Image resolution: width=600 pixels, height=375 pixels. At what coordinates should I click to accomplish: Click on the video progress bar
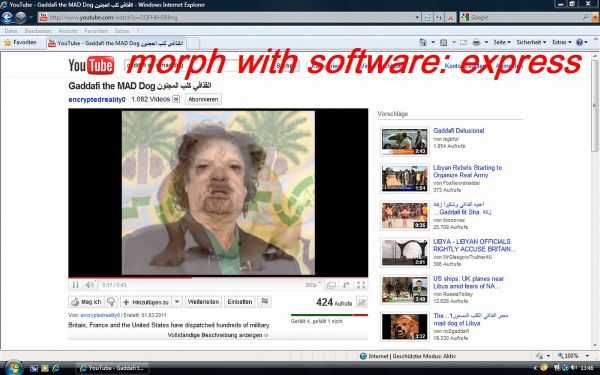pyautogui.click(x=218, y=278)
